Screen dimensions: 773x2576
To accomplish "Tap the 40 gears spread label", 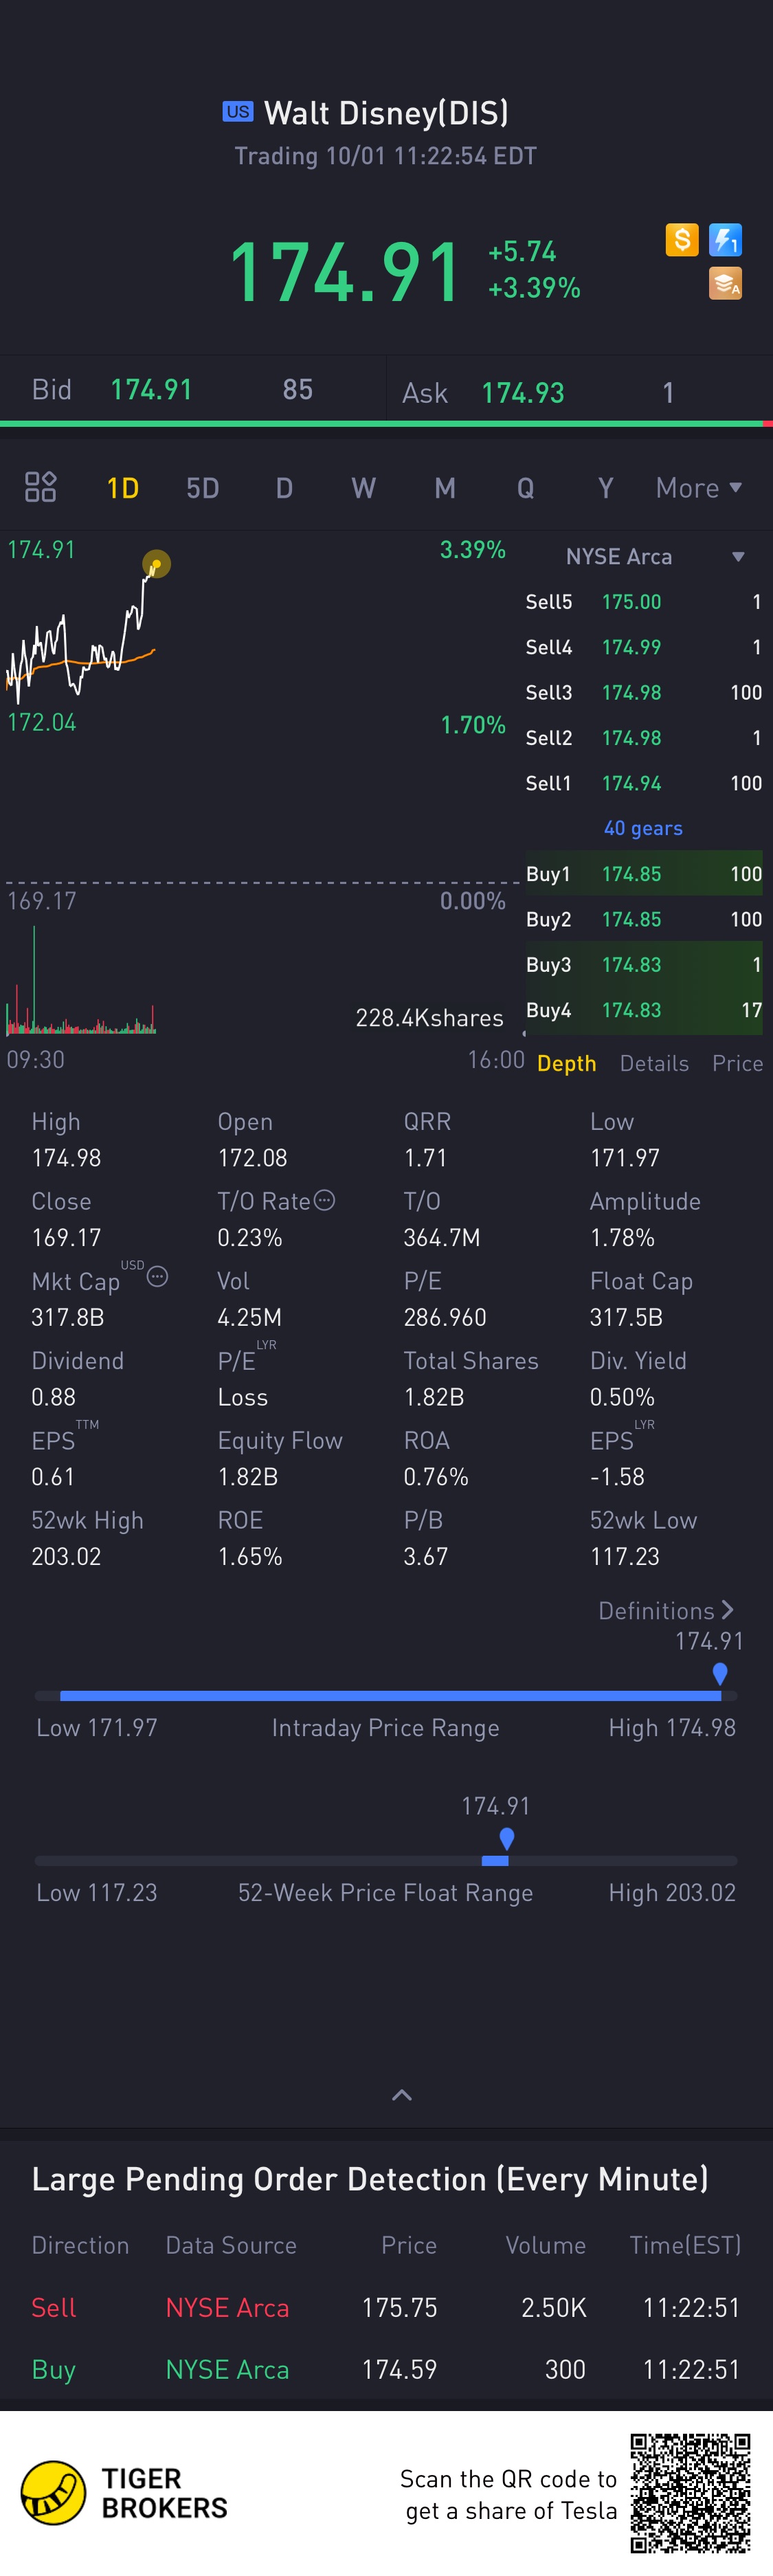I will [x=643, y=828].
